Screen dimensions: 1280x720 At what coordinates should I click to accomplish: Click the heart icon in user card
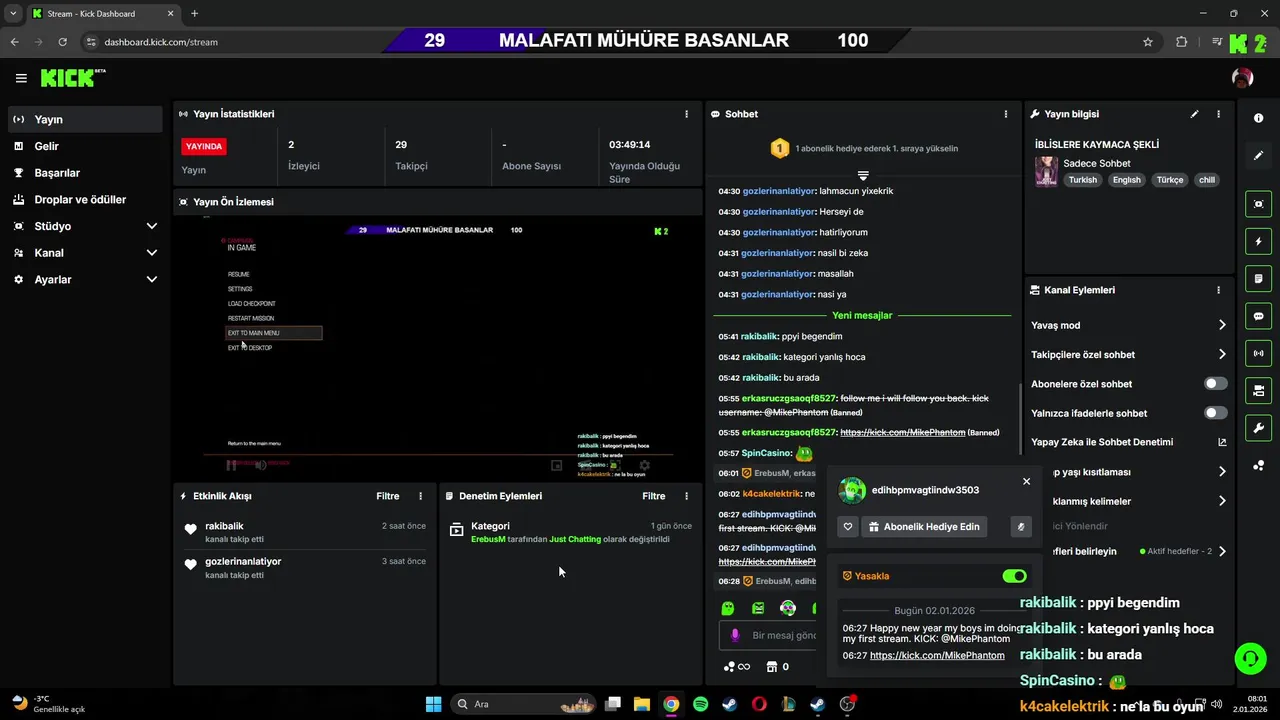[x=848, y=526]
